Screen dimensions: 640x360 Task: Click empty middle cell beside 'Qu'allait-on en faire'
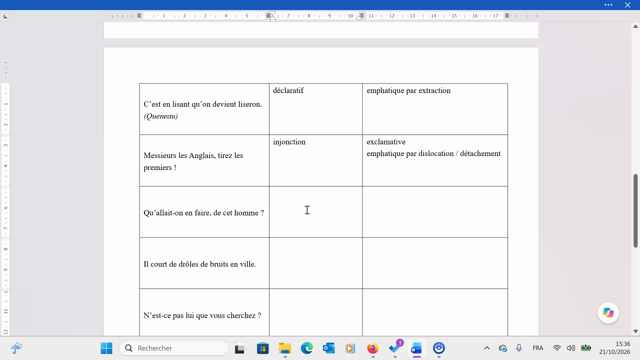click(x=316, y=212)
